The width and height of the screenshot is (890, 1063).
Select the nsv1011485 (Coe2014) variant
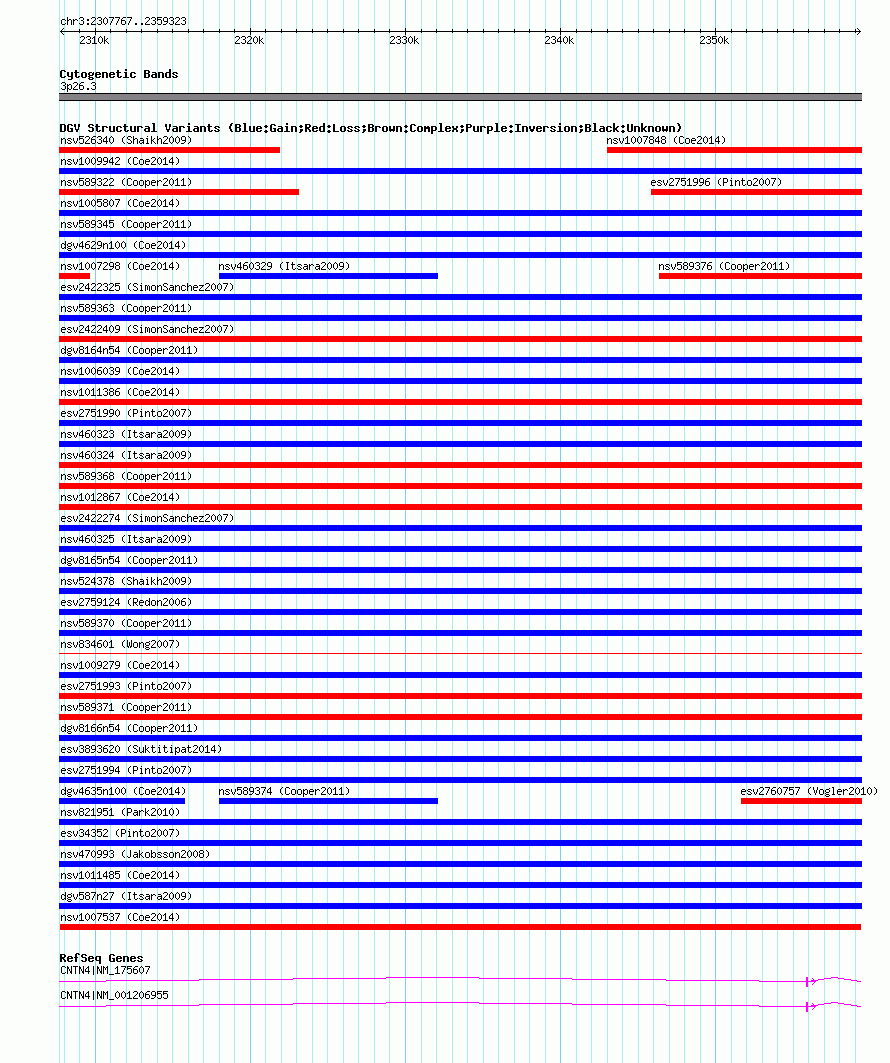(x=120, y=876)
